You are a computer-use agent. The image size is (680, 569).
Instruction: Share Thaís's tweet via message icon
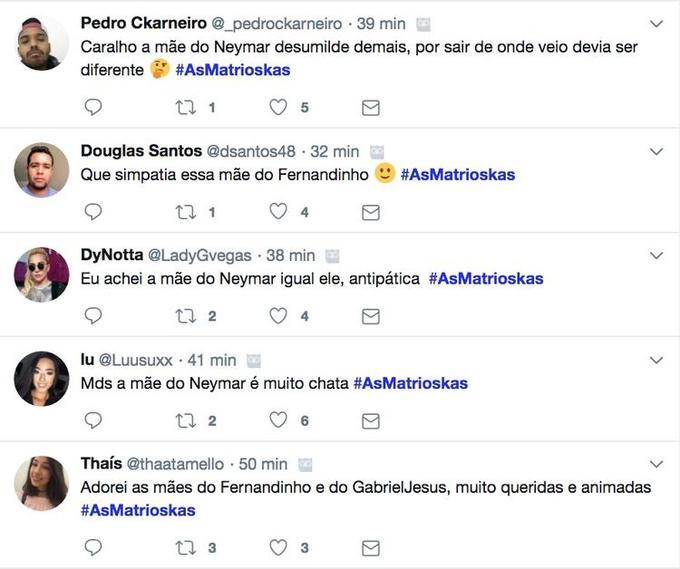pos(370,547)
